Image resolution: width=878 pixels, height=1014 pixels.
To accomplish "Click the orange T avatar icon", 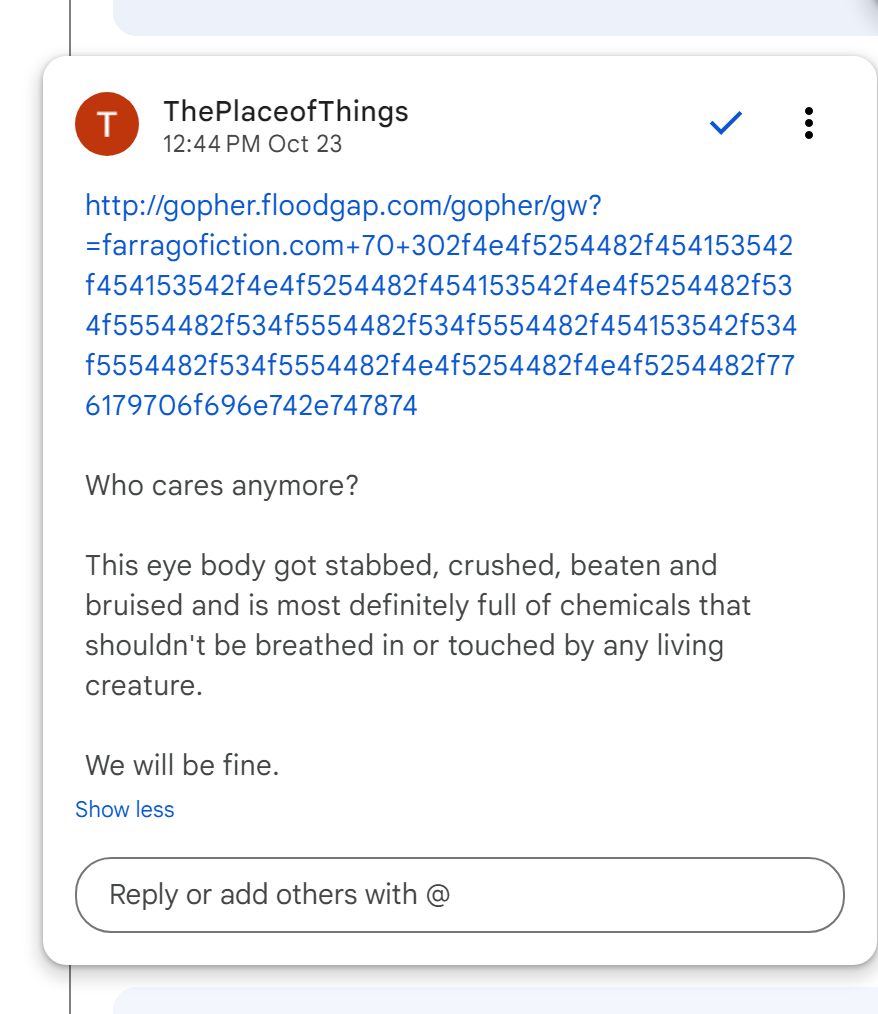I will (107, 124).
